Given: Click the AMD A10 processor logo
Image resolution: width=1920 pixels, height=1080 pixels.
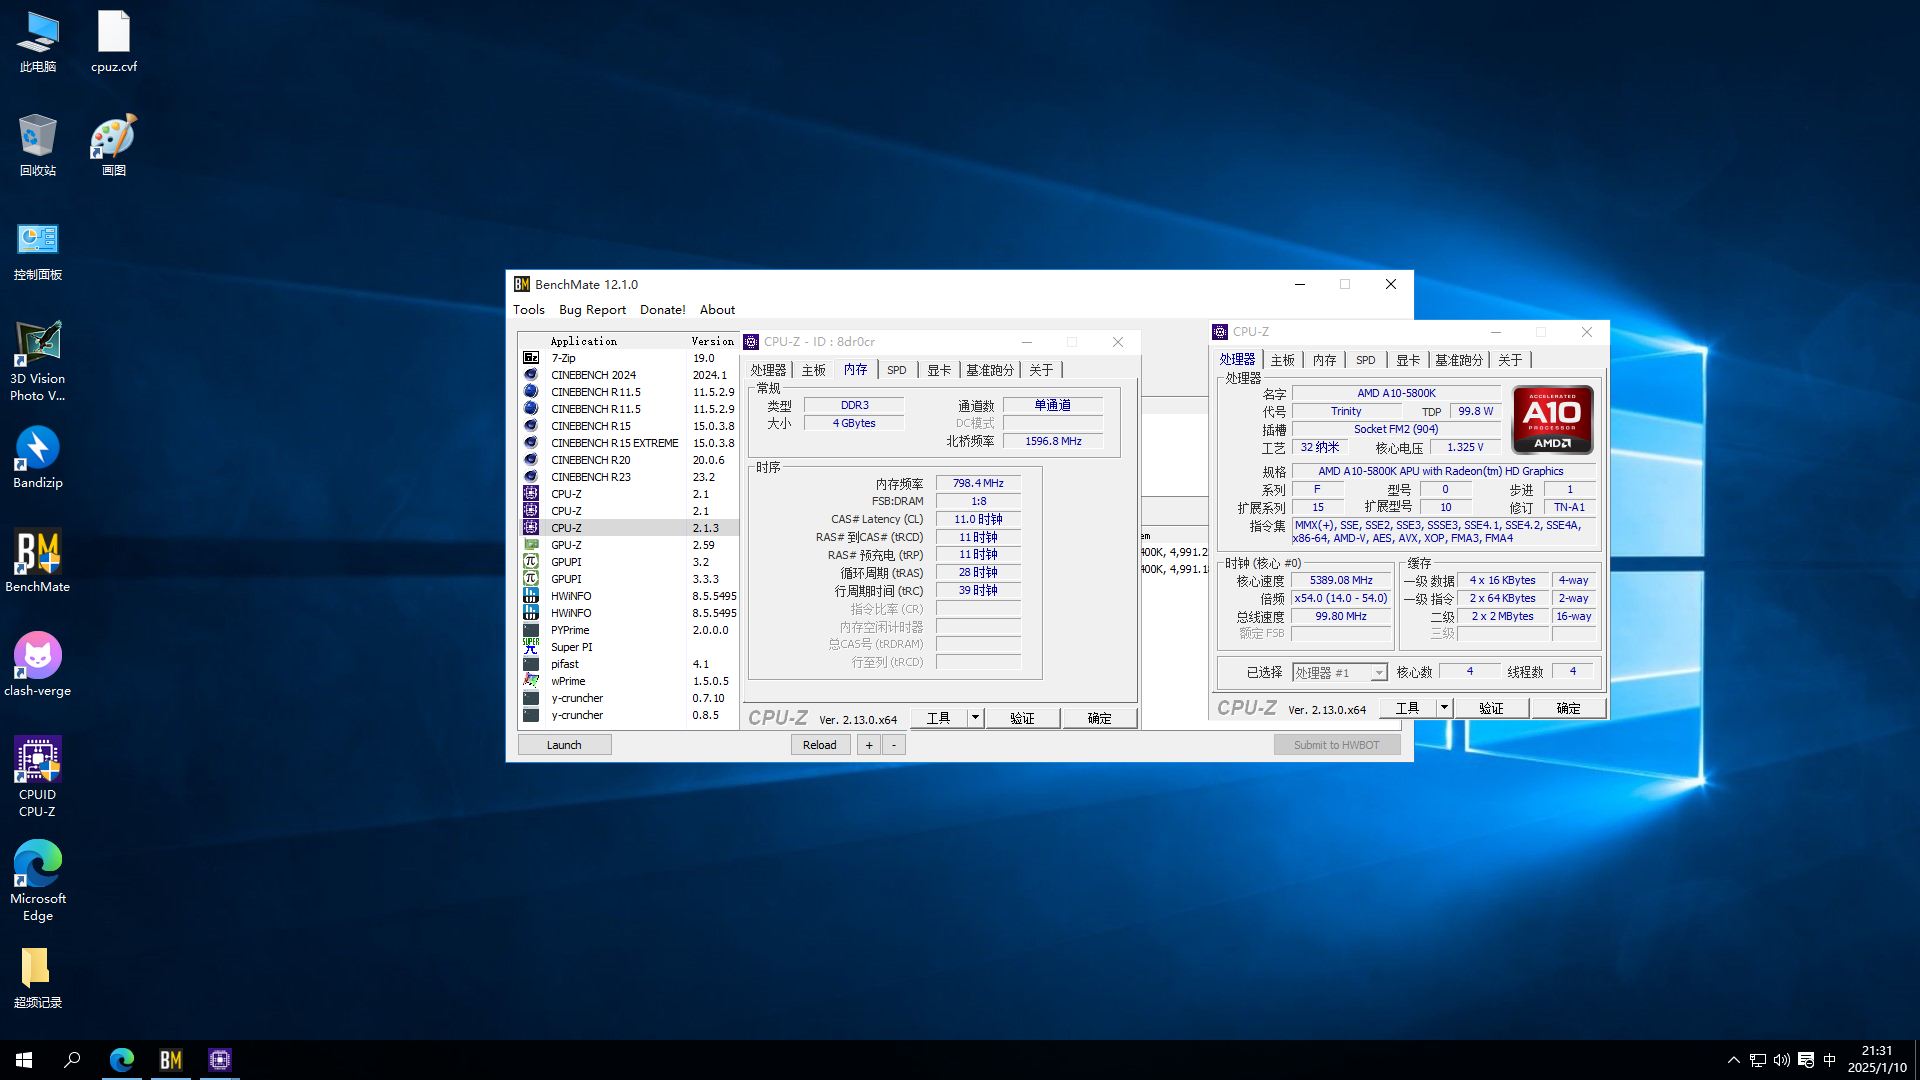Looking at the screenshot, I should [1552, 420].
